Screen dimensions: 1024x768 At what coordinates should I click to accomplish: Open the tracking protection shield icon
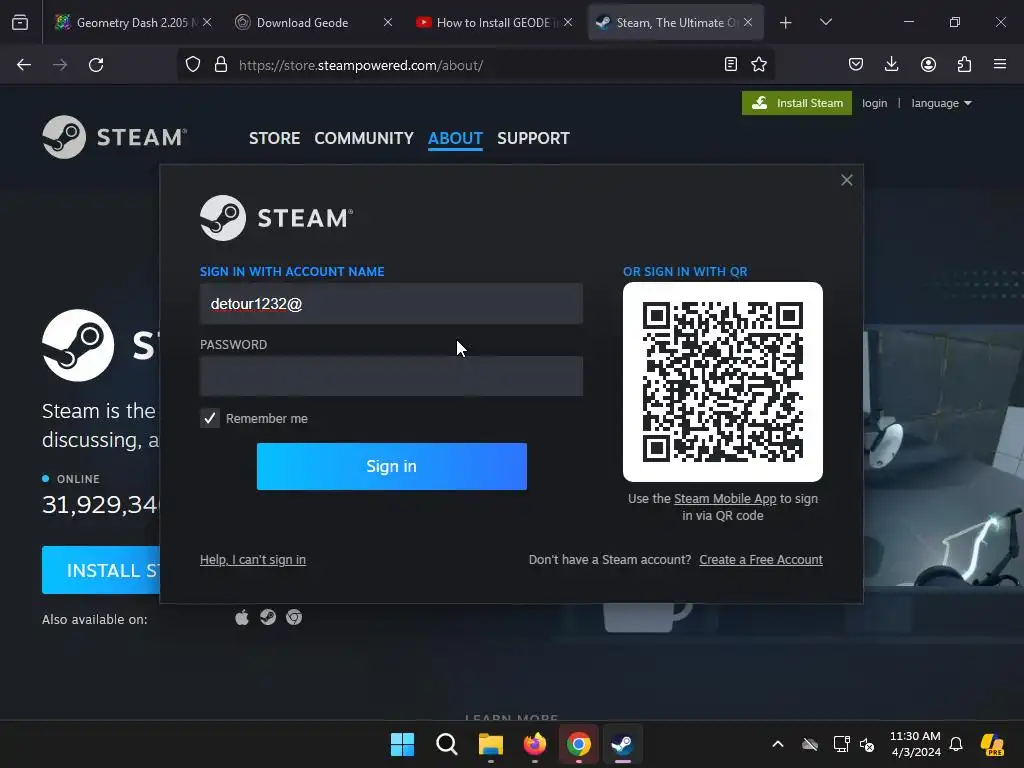(193, 65)
